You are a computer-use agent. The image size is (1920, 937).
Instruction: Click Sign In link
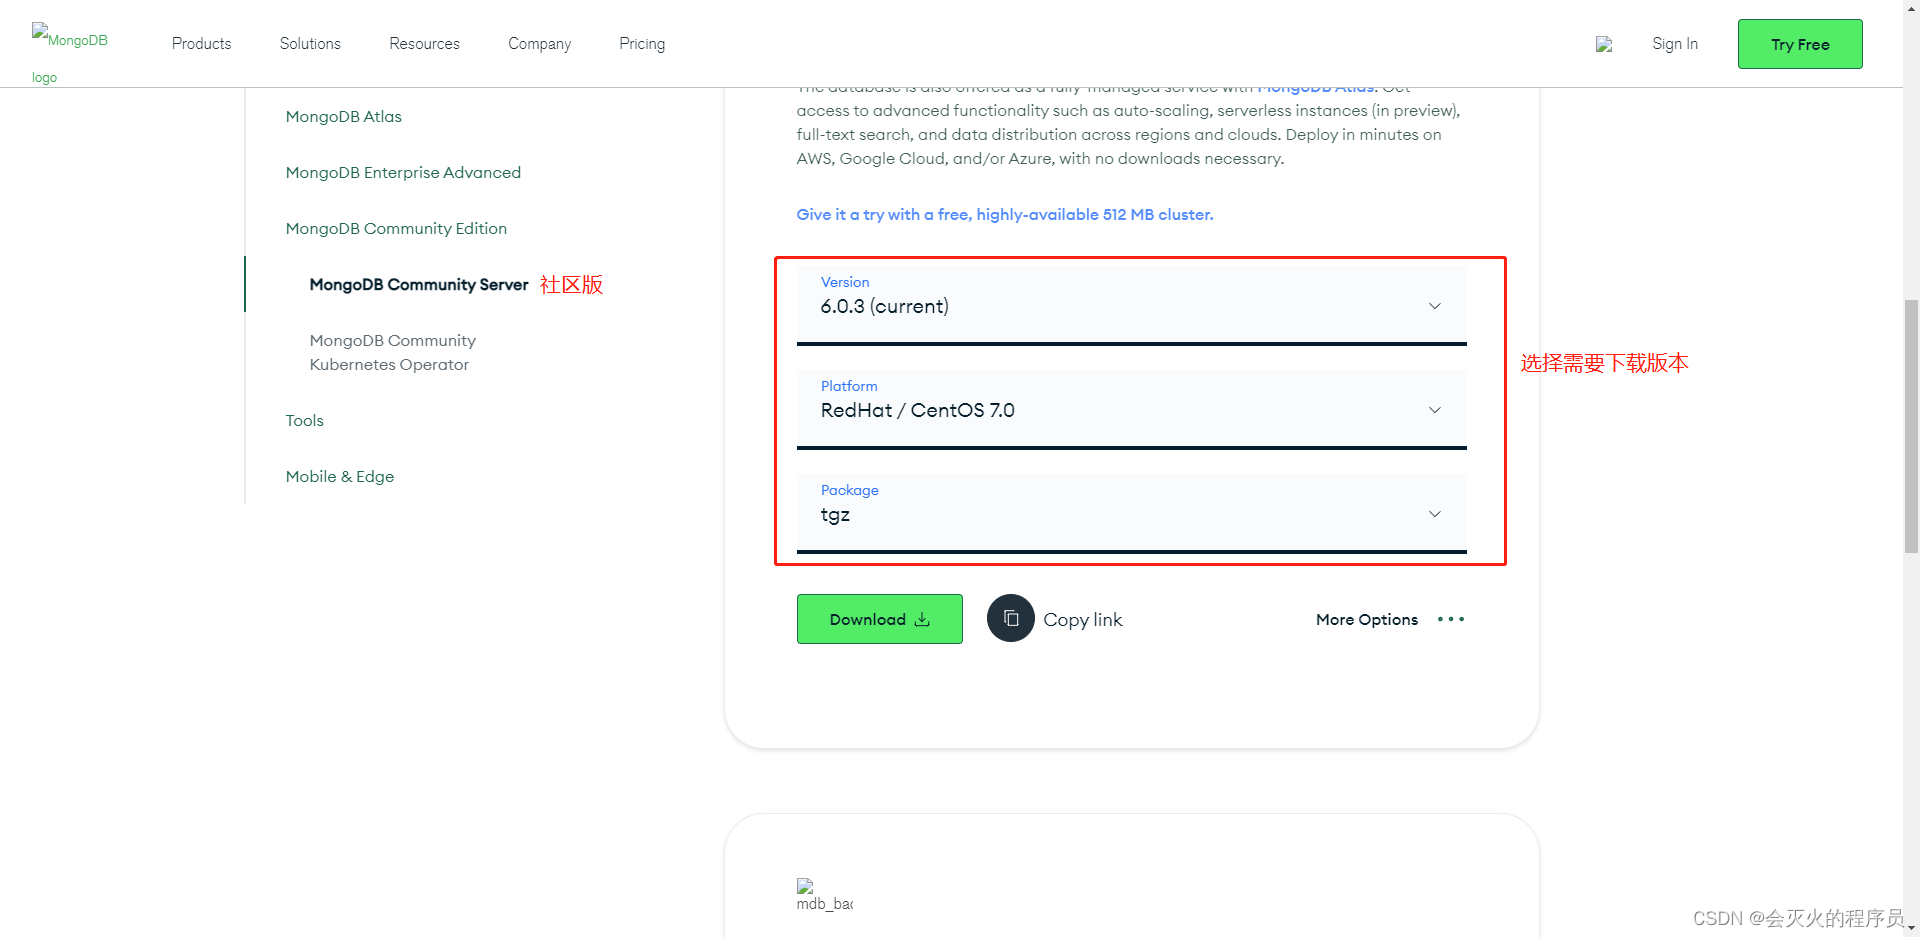click(x=1675, y=44)
